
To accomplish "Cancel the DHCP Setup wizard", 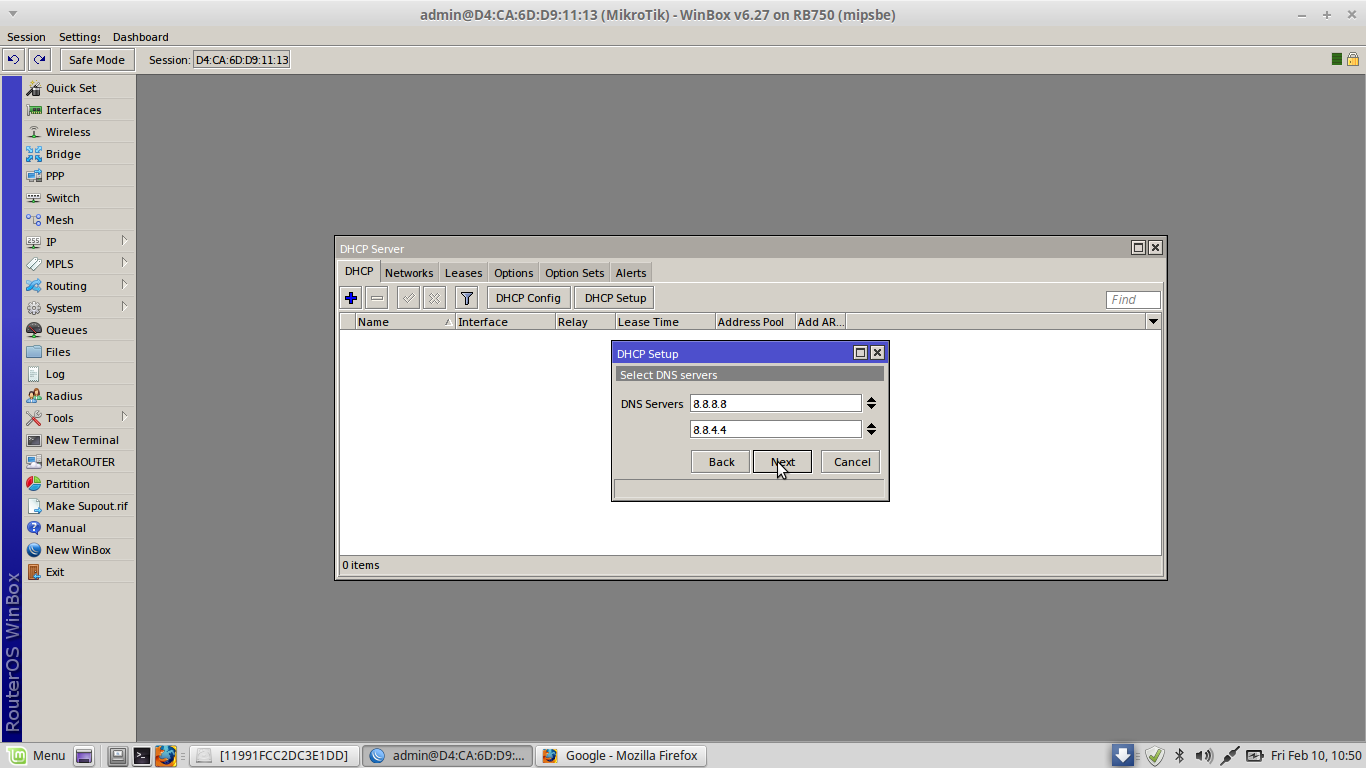I will coord(852,462).
